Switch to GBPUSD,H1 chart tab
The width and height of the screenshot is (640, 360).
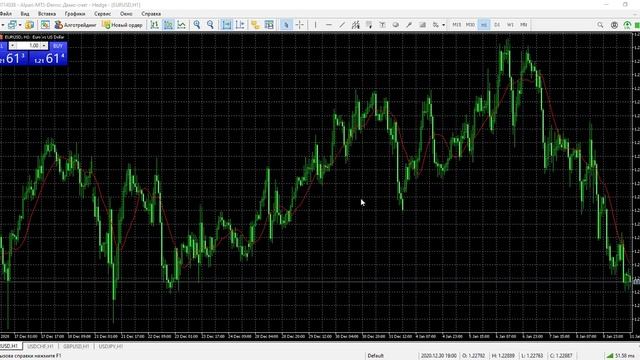coord(76,347)
